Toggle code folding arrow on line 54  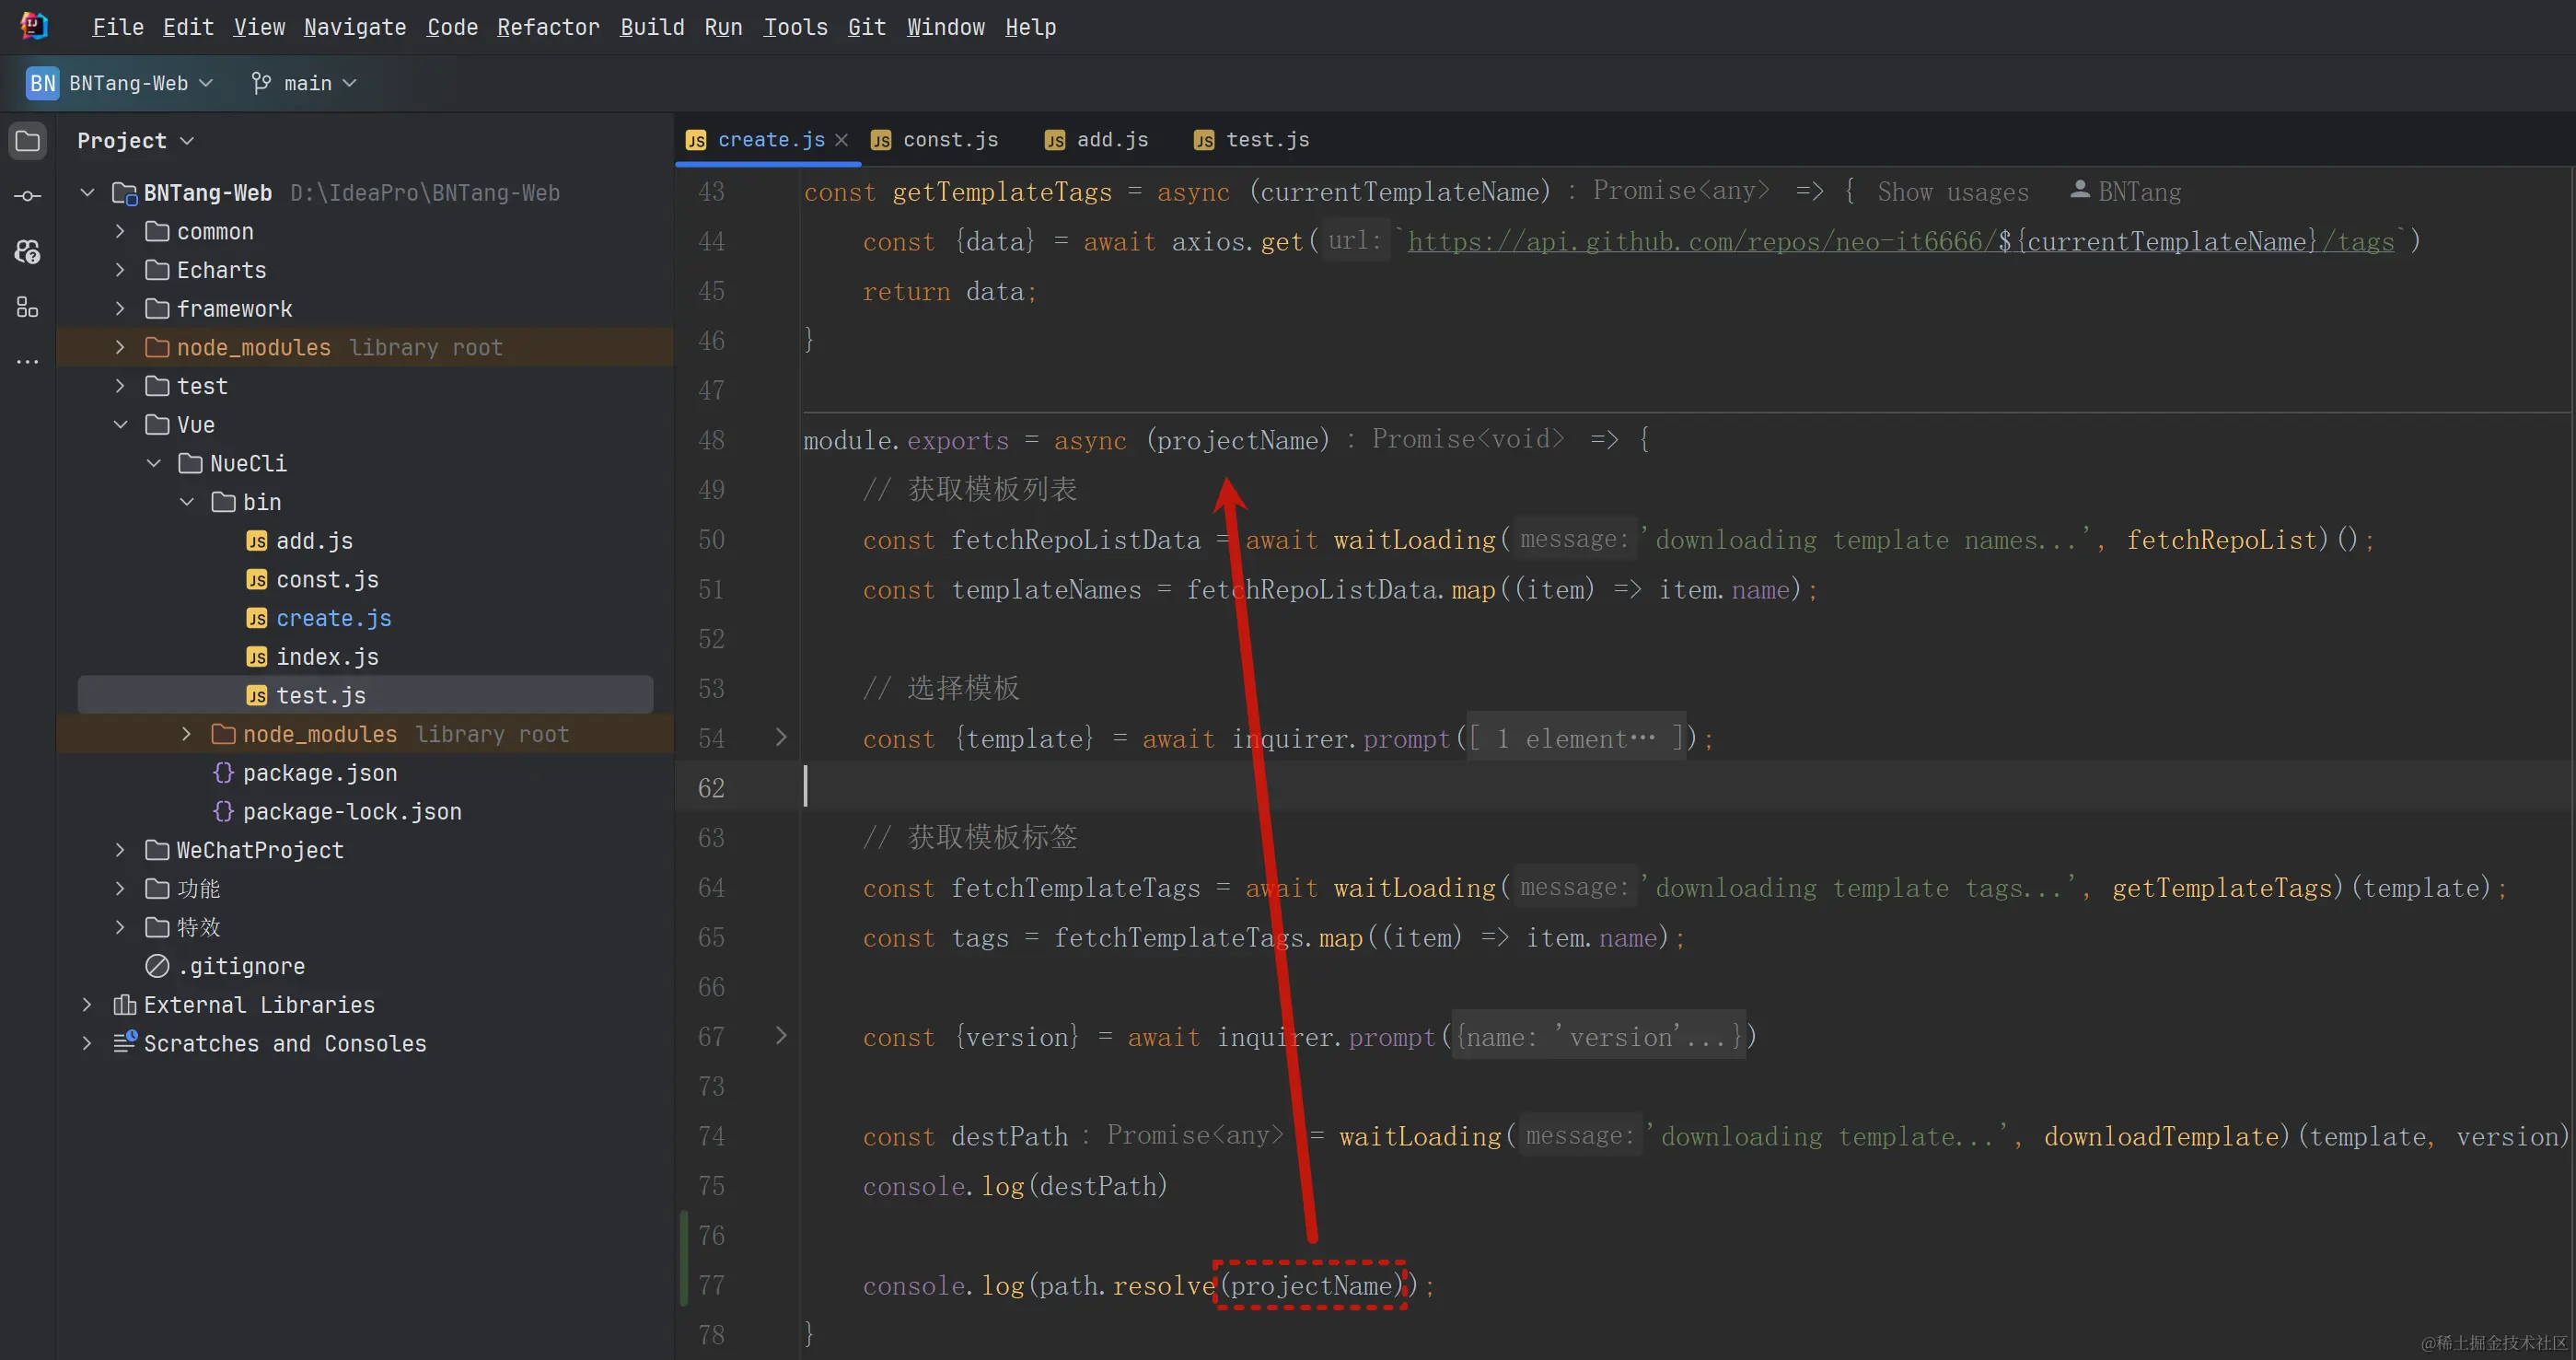pyautogui.click(x=781, y=738)
